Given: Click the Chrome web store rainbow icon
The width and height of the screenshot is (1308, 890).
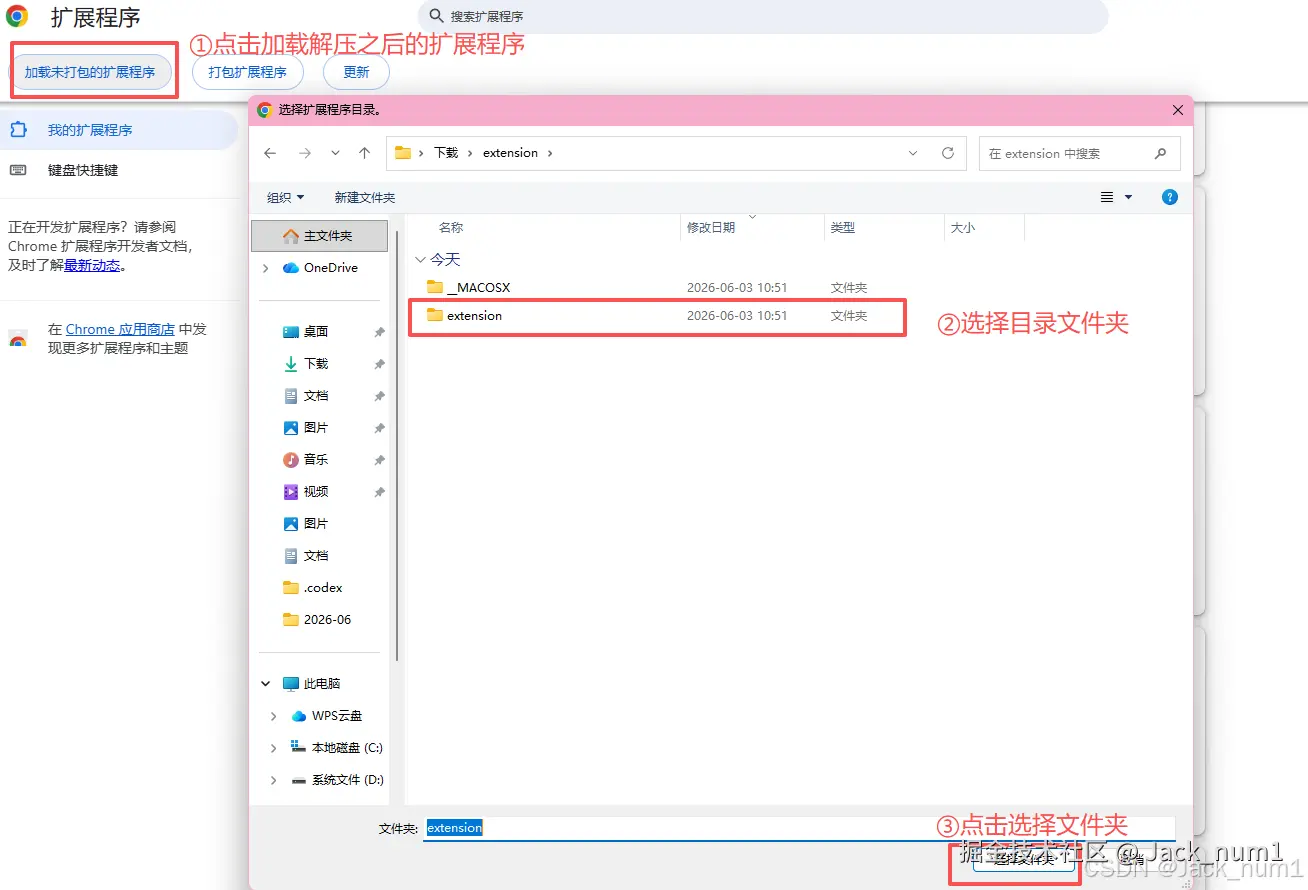Looking at the screenshot, I should [17, 339].
